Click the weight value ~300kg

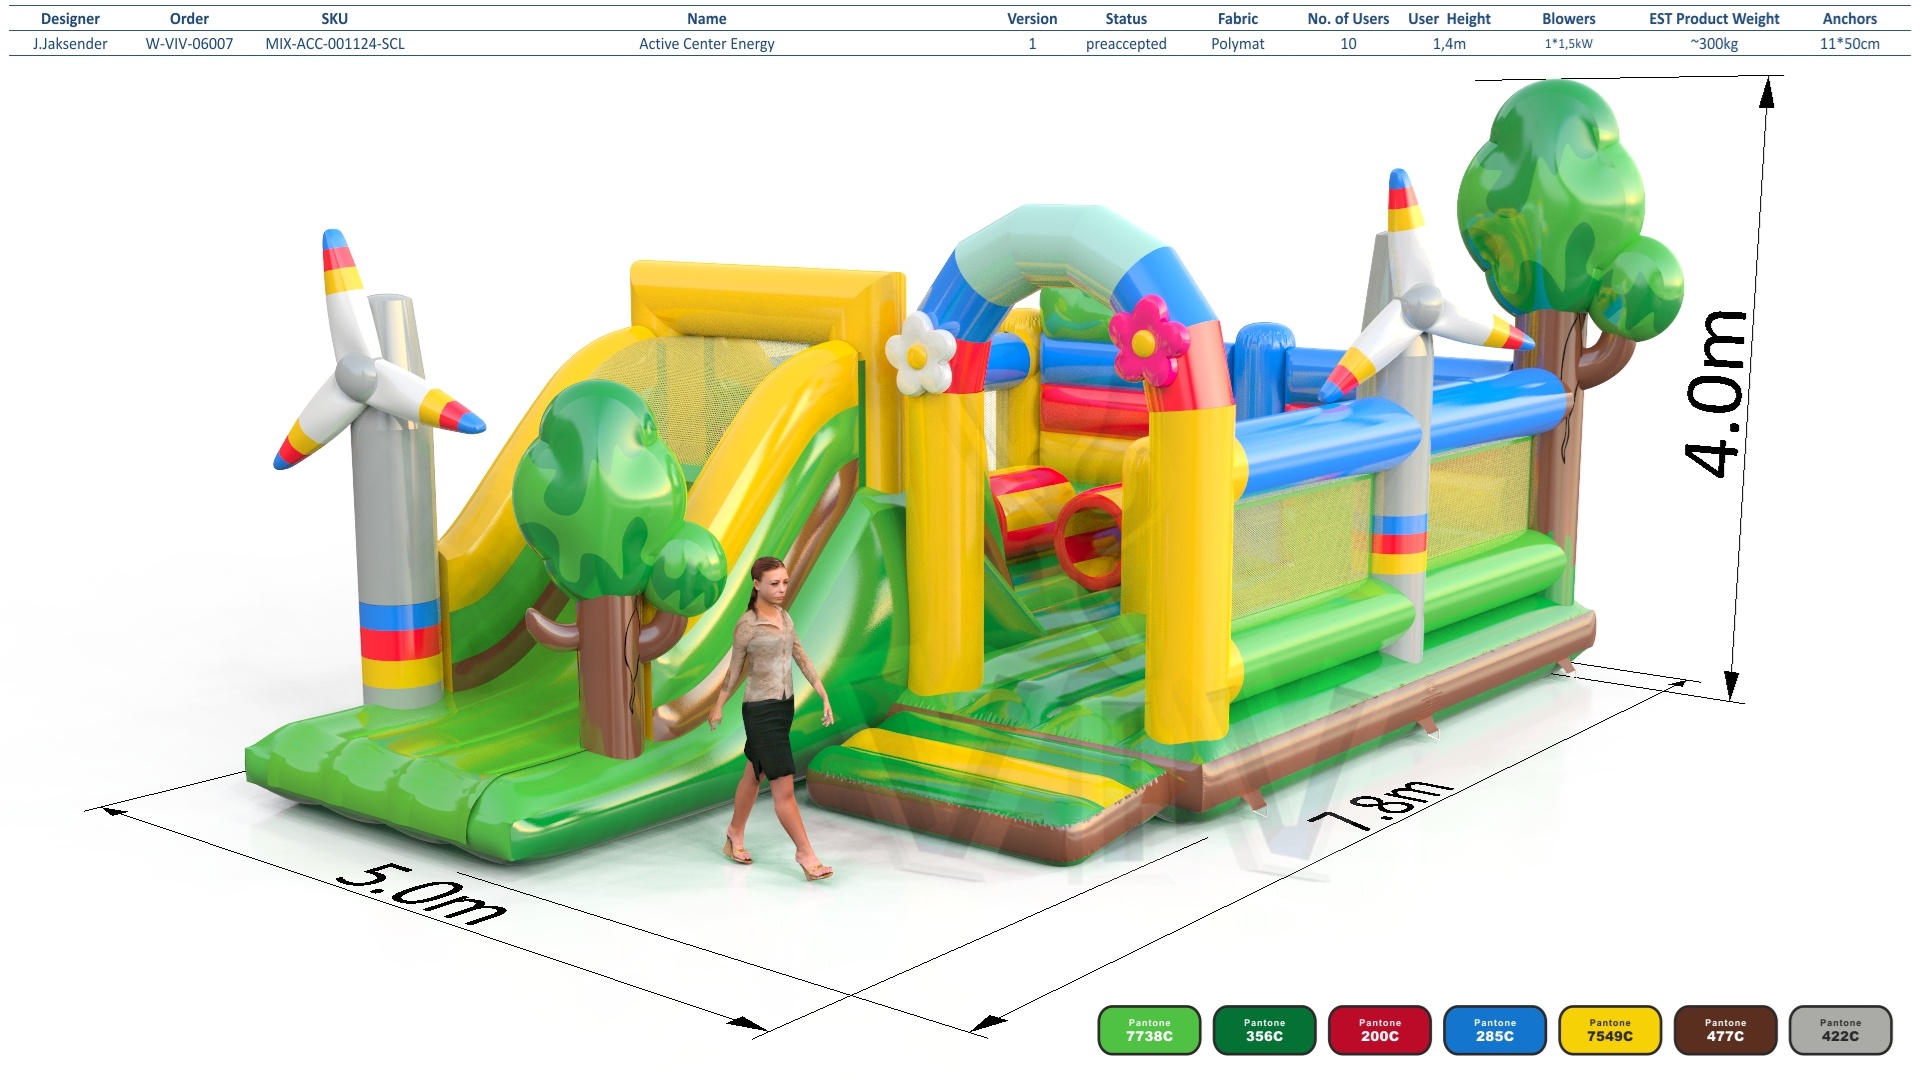tap(1714, 44)
